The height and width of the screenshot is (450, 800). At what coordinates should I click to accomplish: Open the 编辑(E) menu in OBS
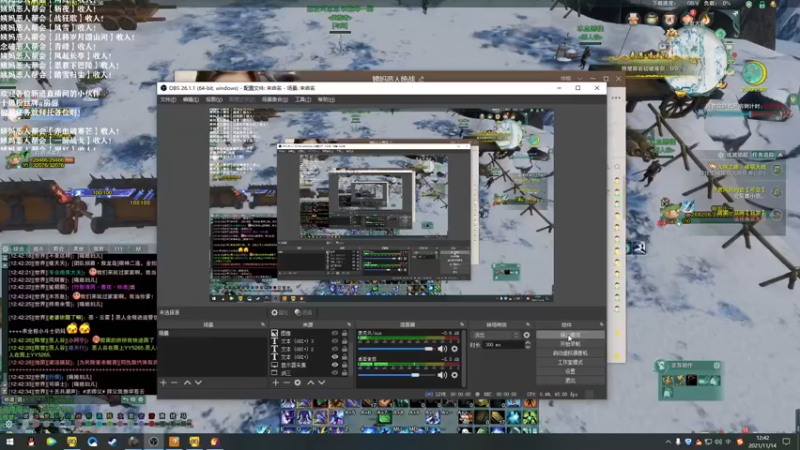tap(191, 99)
